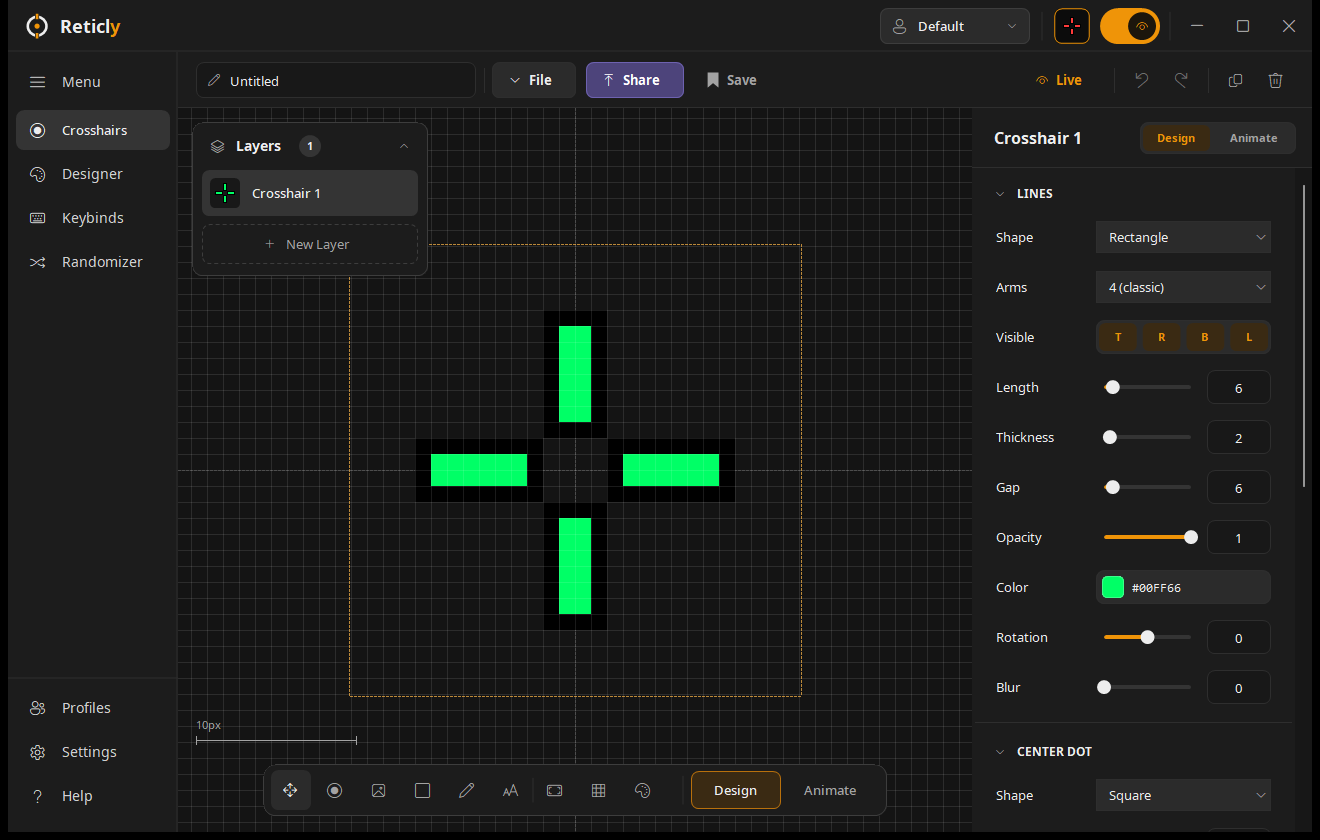Image resolution: width=1320 pixels, height=840 pixels.
Task: Collapse the CENTER DOT section
Action: click(x=1001, y=751)
